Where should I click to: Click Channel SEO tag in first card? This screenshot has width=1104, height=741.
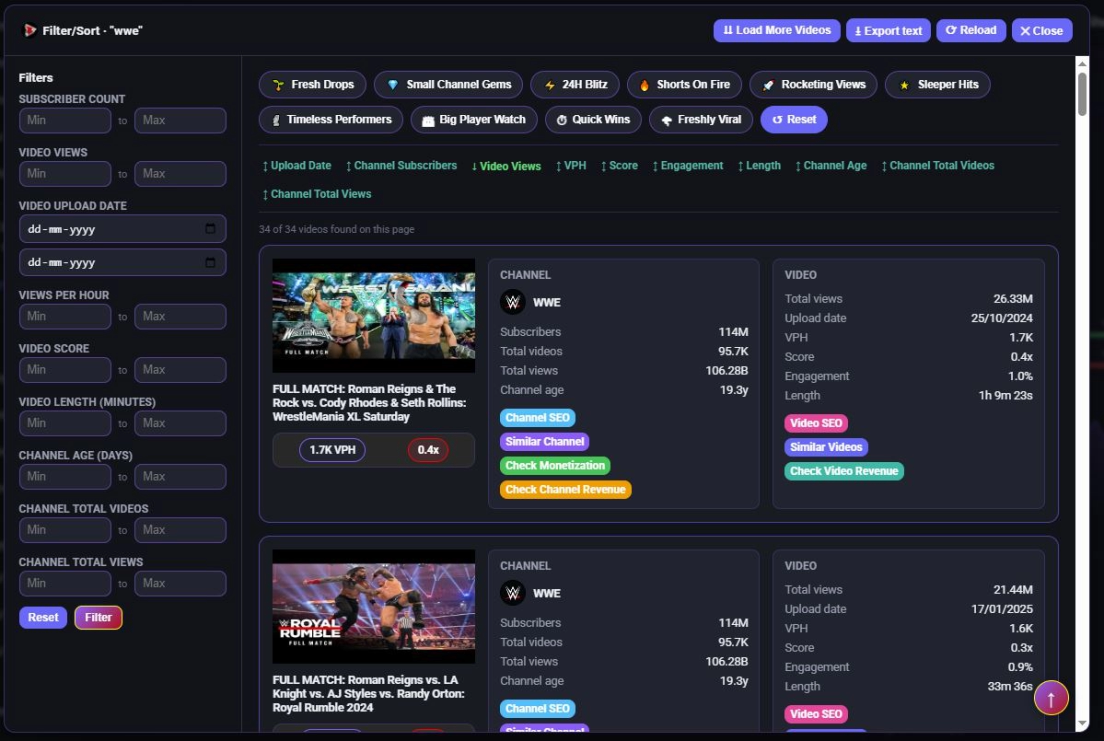point(537,418)
